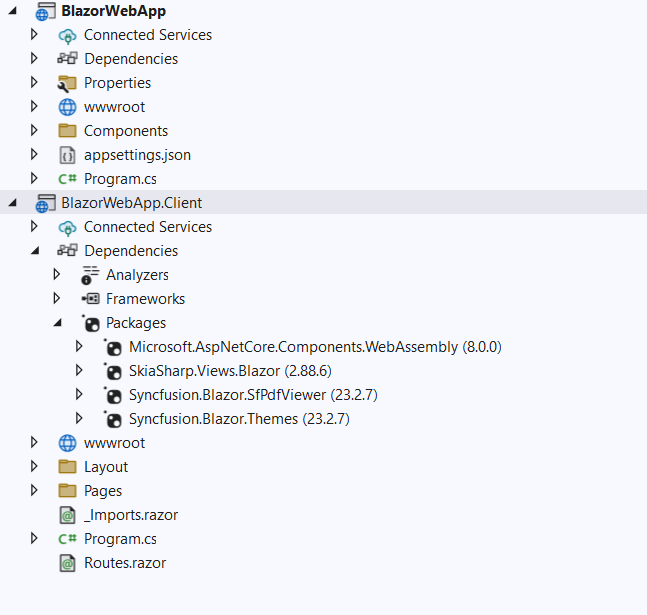Click the Analyzers icon
Viewport: 647px width, 615px height.
[90, 275]
